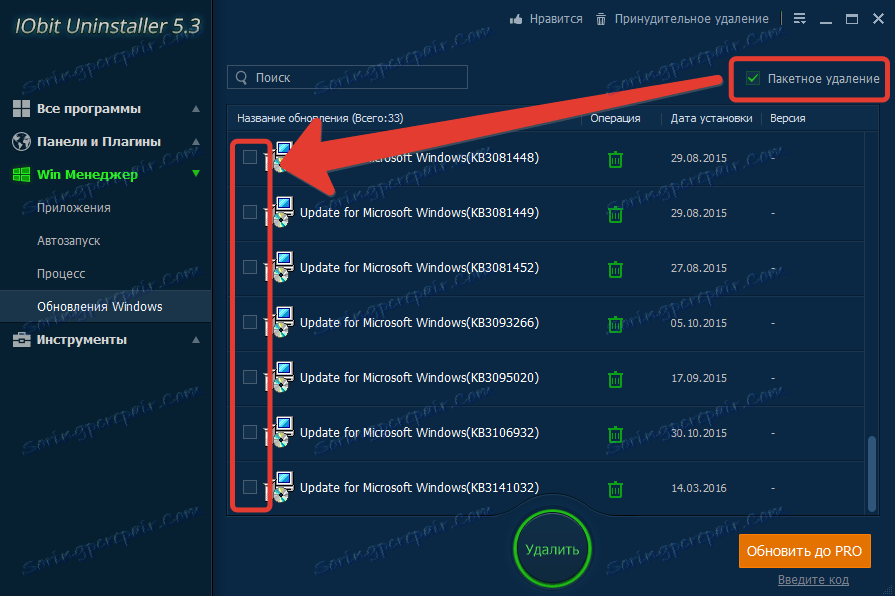Viewport: 895px width, 596px height.
Task: Click date 05.10.2015
Action: coord(699,323)
